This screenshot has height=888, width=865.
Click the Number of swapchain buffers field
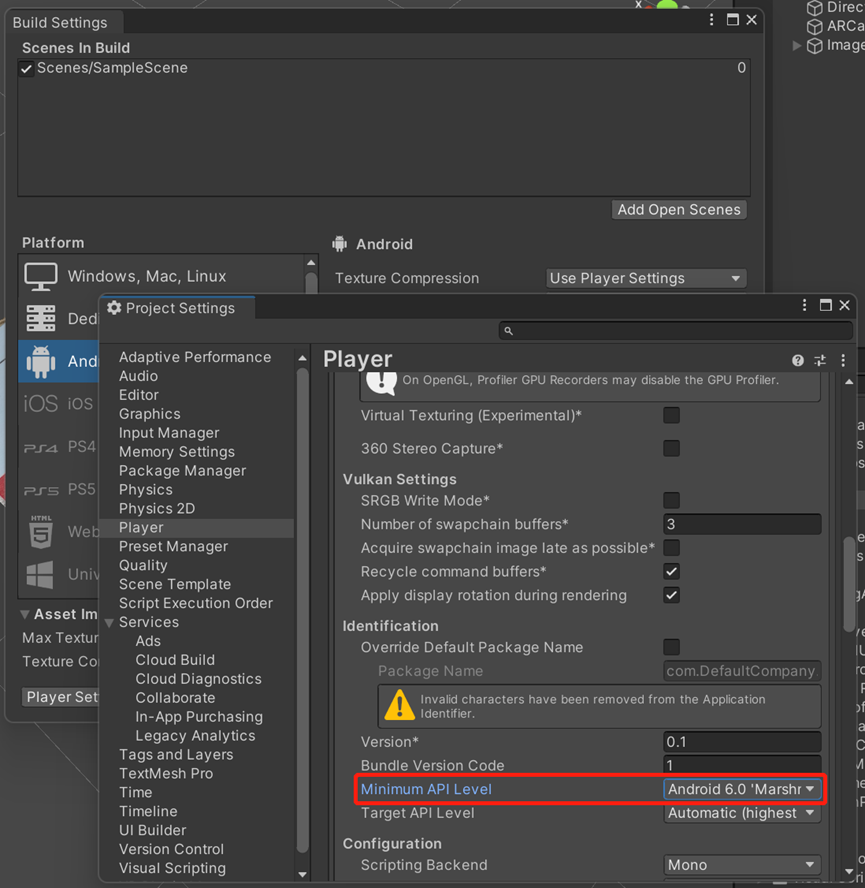(x=742, y=524)
